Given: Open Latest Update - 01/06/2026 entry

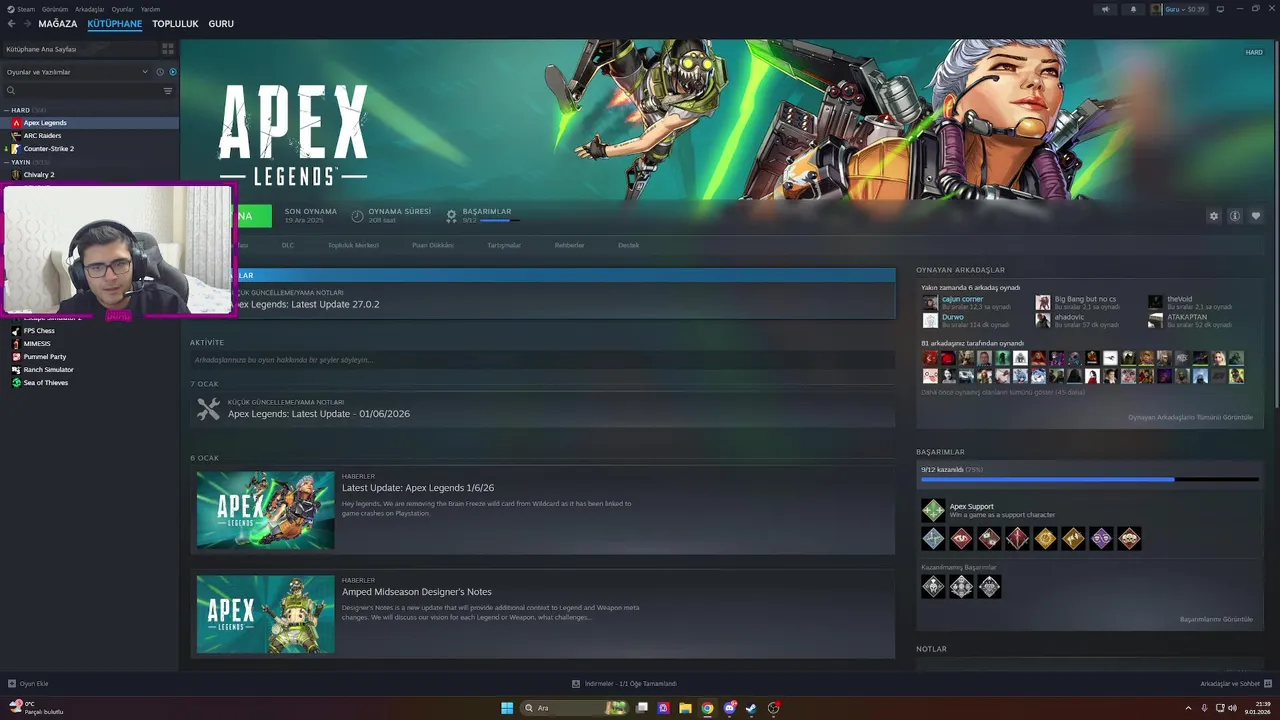Looking at the screenshot, I should coord(542,409).
